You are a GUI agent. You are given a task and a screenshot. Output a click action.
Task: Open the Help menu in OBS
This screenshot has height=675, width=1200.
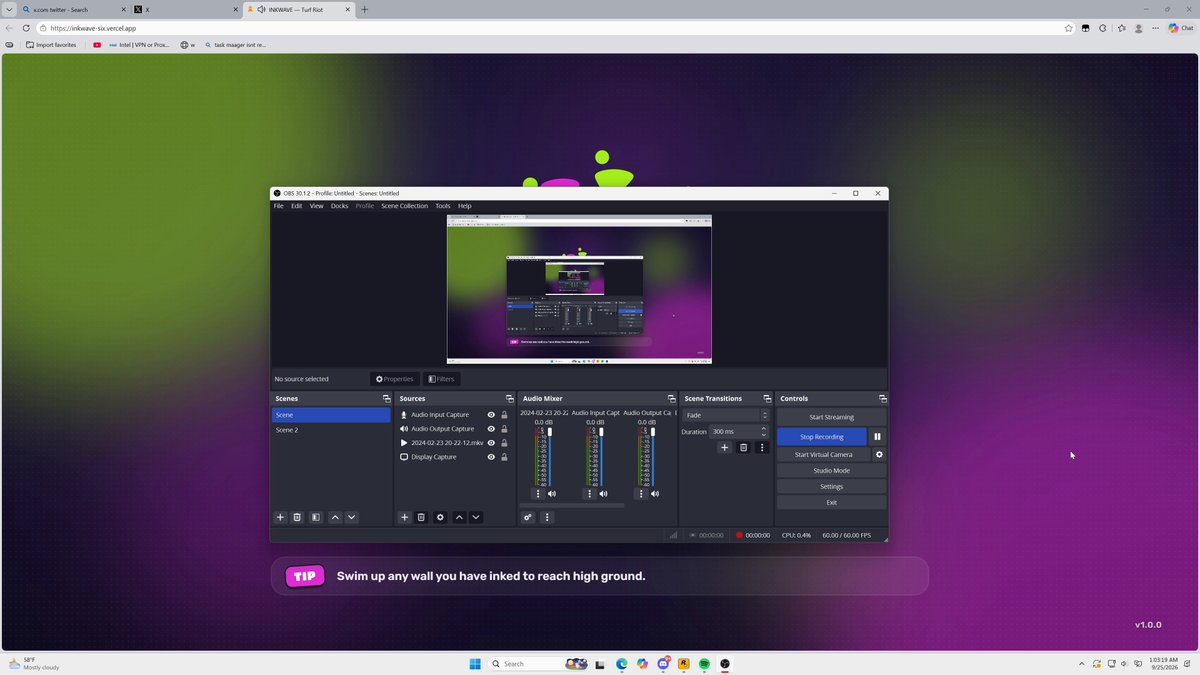(465, 206)
